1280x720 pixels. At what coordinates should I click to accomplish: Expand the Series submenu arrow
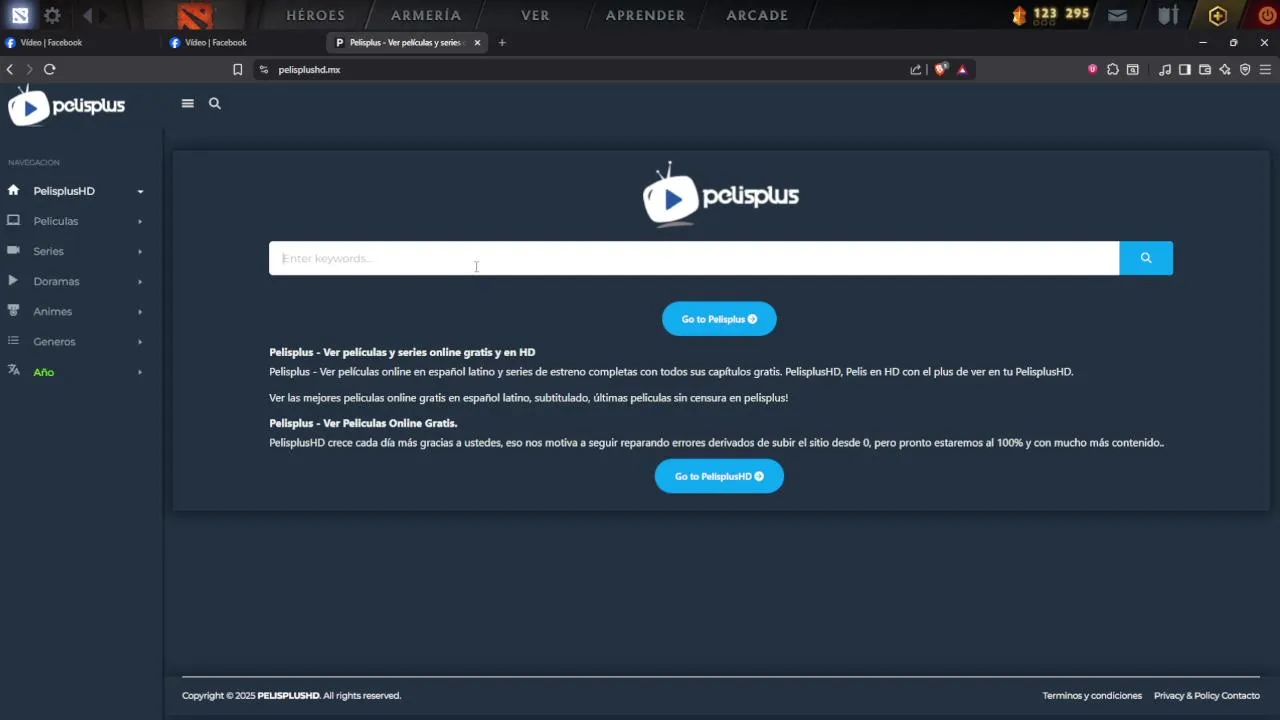[140, 251]
